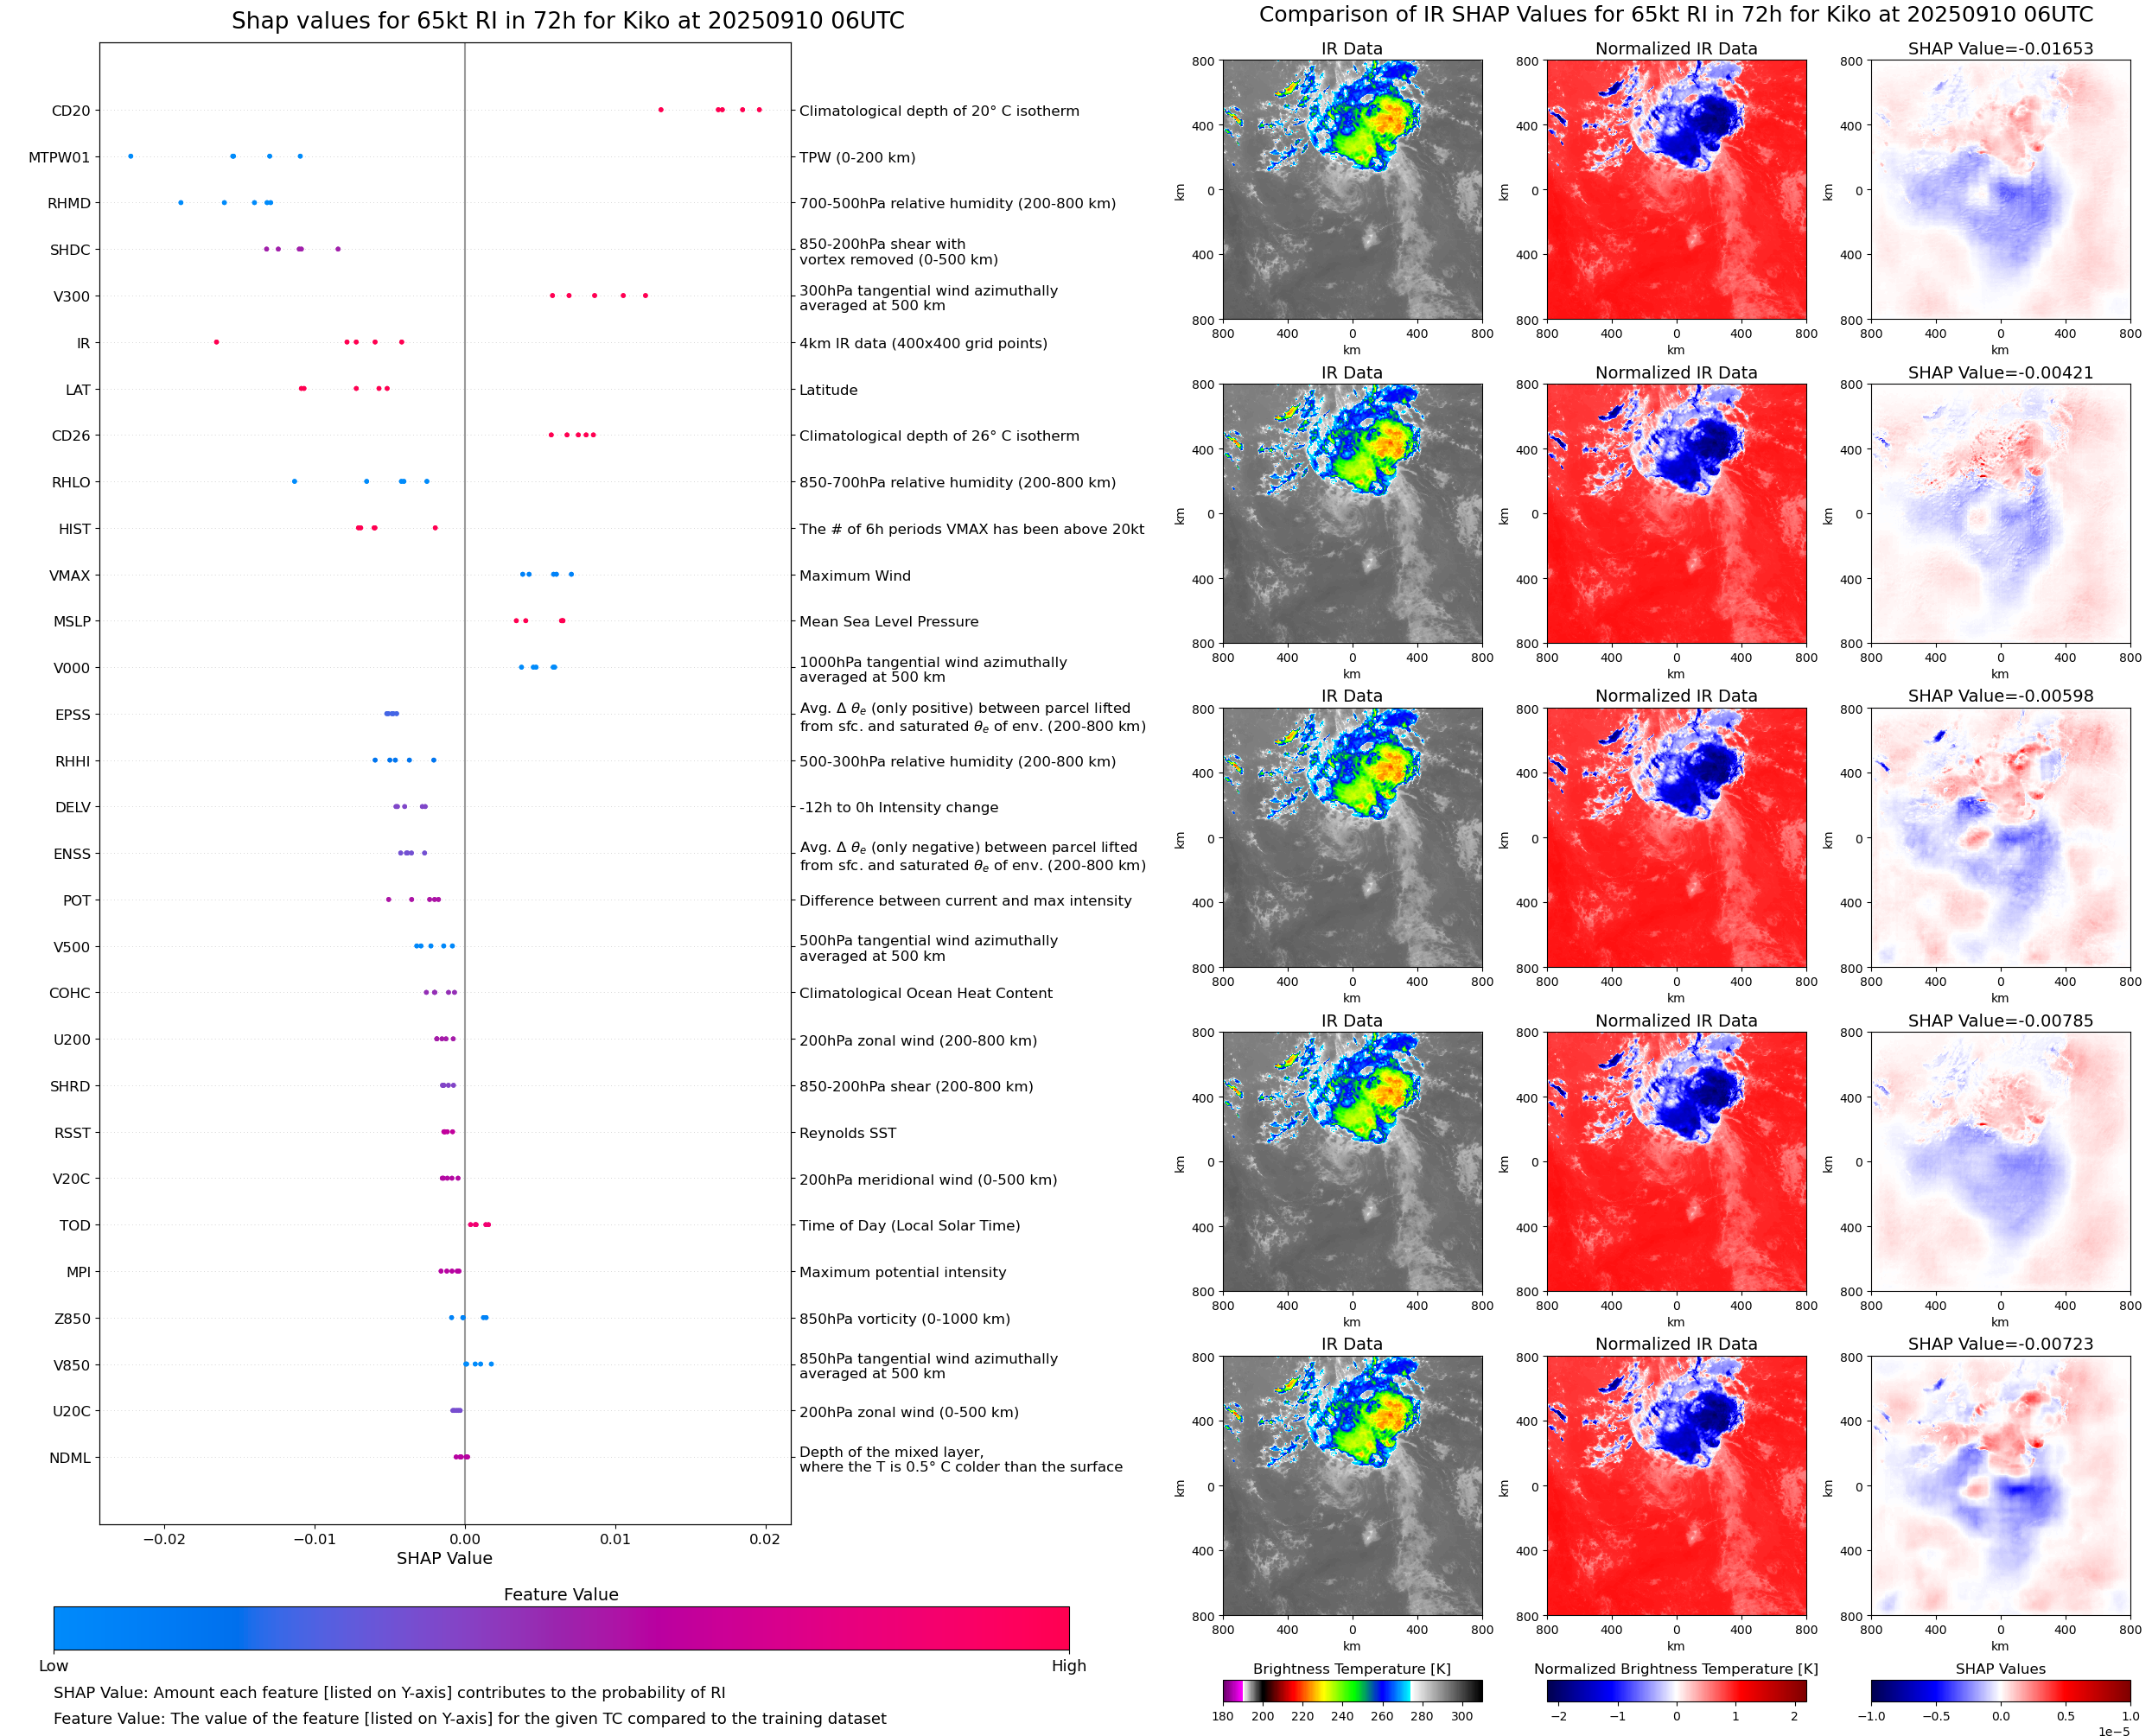
Task: Click the CD20 feature label
Action: click(x=71, y=111)
